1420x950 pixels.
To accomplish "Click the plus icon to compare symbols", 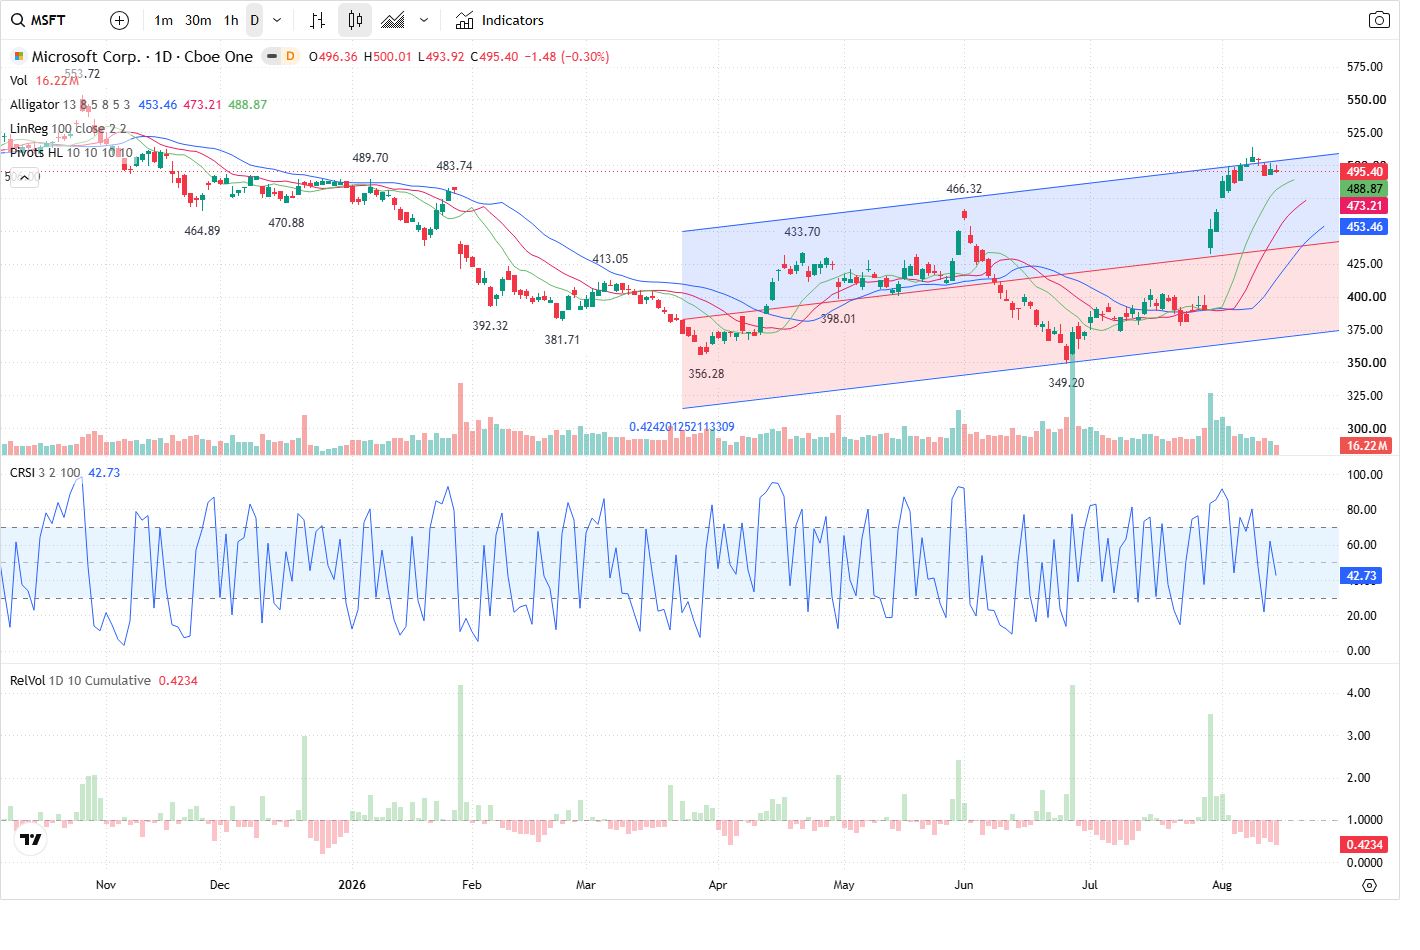I will click(119, 20).
